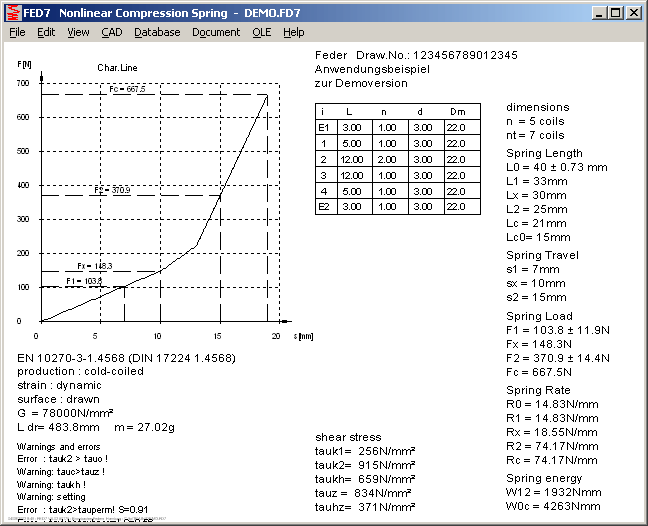Maximize the FED7 window
The image size is (648, 526).
click(x=614, y=13)
